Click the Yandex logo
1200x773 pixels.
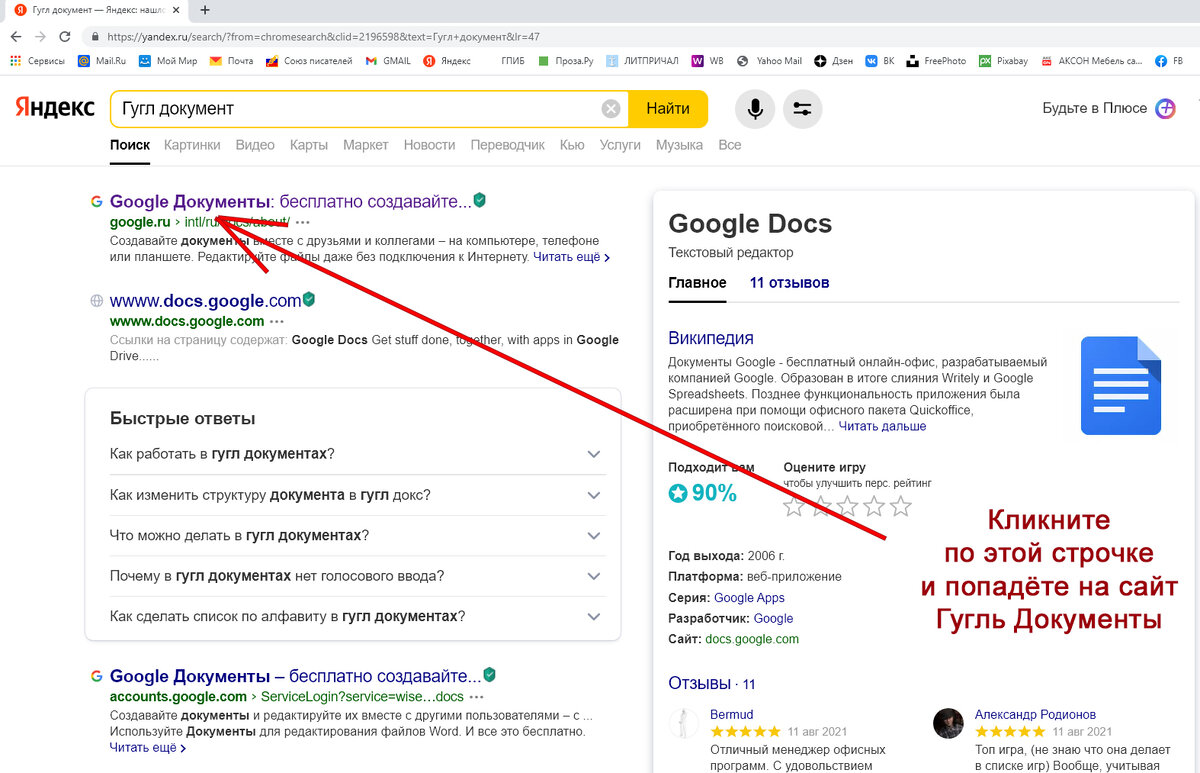click(55, 108)
